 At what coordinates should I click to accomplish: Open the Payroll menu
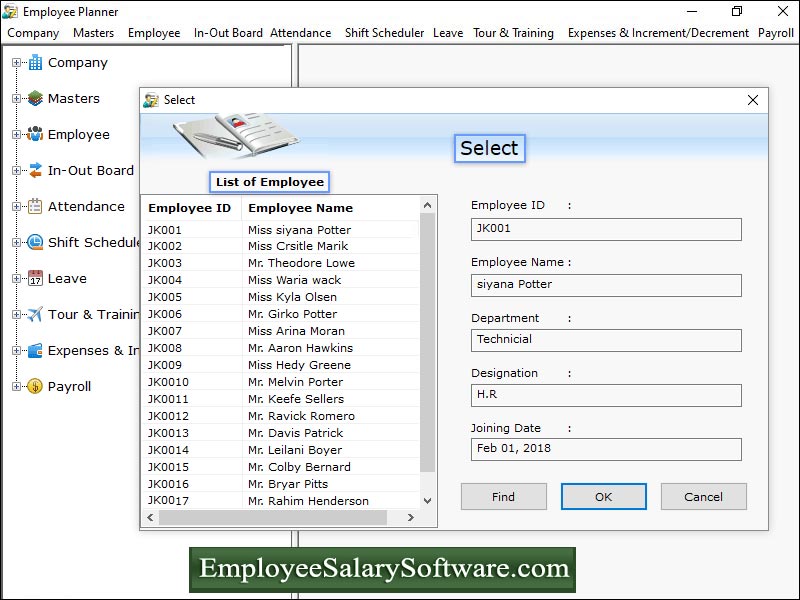point(776,33)
